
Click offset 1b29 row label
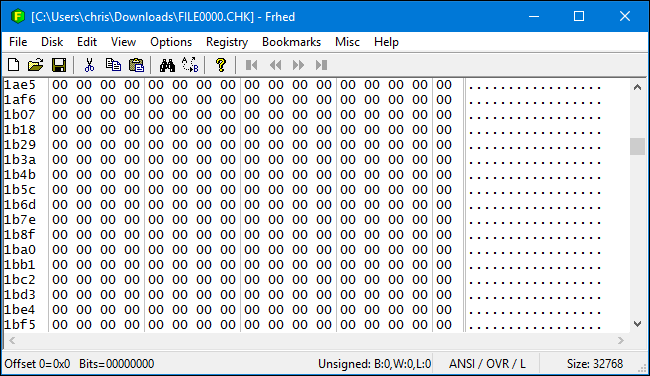(x=20, y=145)
